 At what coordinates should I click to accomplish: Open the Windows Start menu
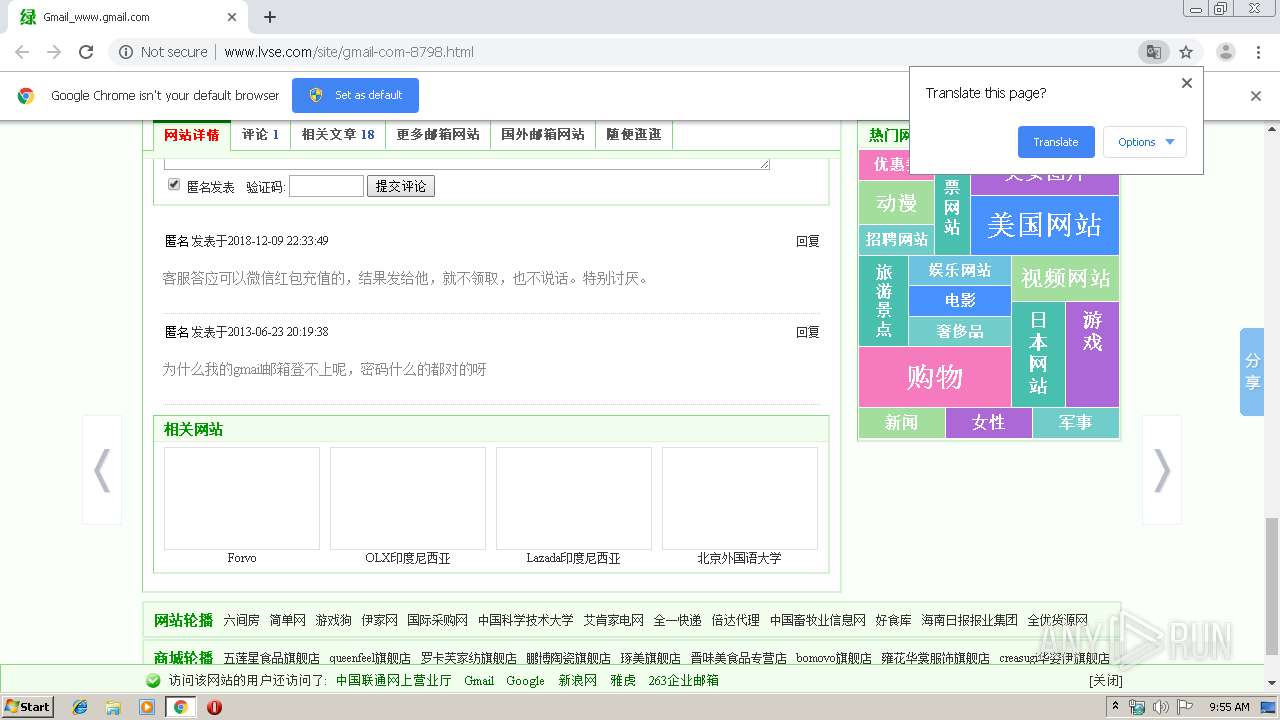tap(27, 706)
